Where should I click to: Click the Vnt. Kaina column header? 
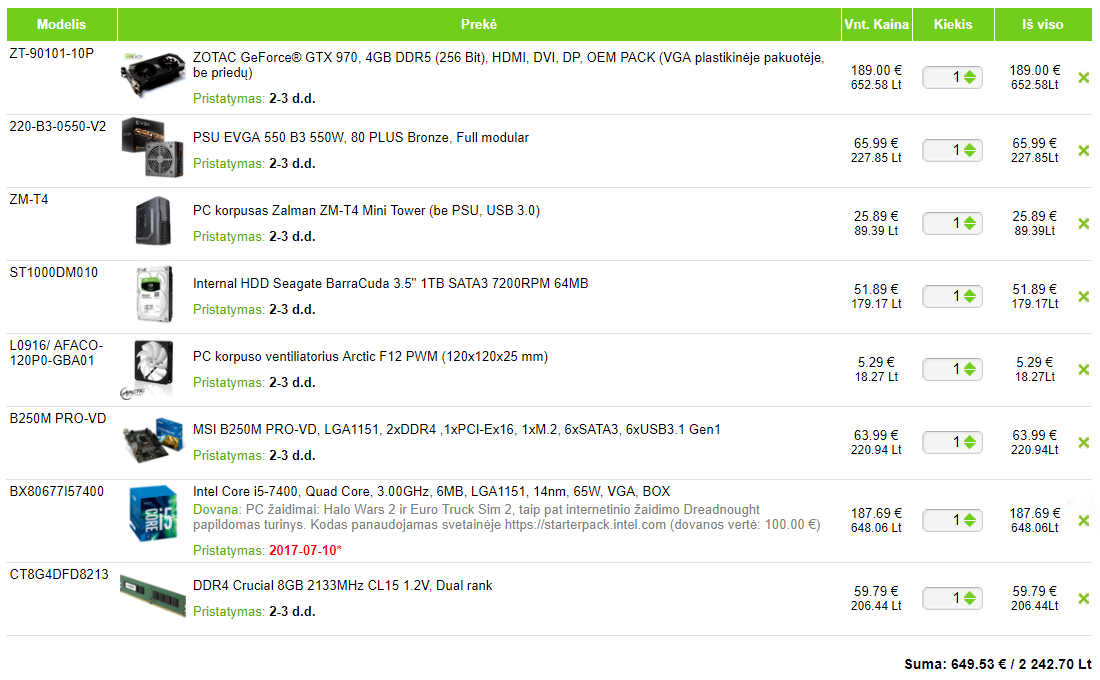(876, 25)
